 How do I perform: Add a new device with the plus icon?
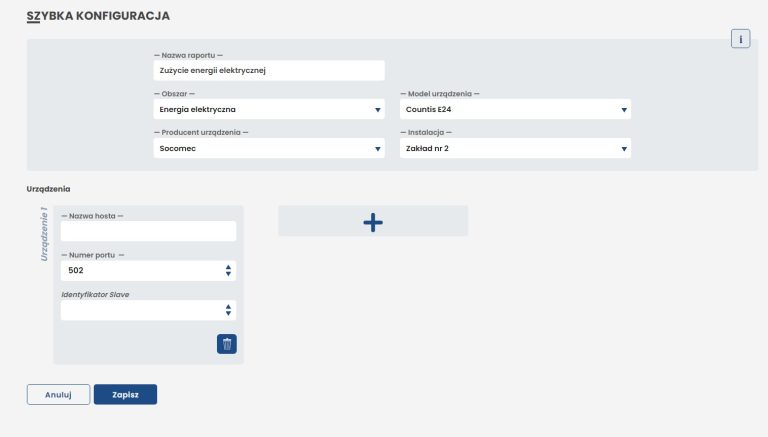(373, 221)
